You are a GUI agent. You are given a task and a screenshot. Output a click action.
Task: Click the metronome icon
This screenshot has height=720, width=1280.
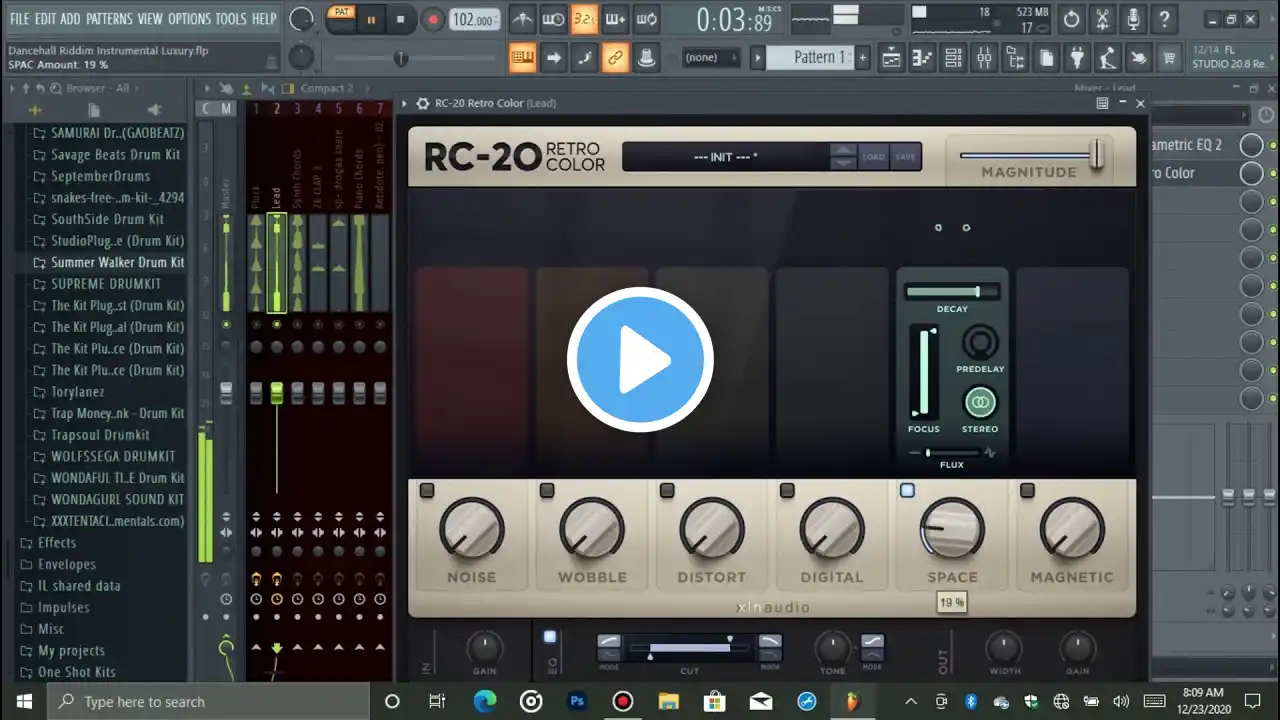pos(521,19)
